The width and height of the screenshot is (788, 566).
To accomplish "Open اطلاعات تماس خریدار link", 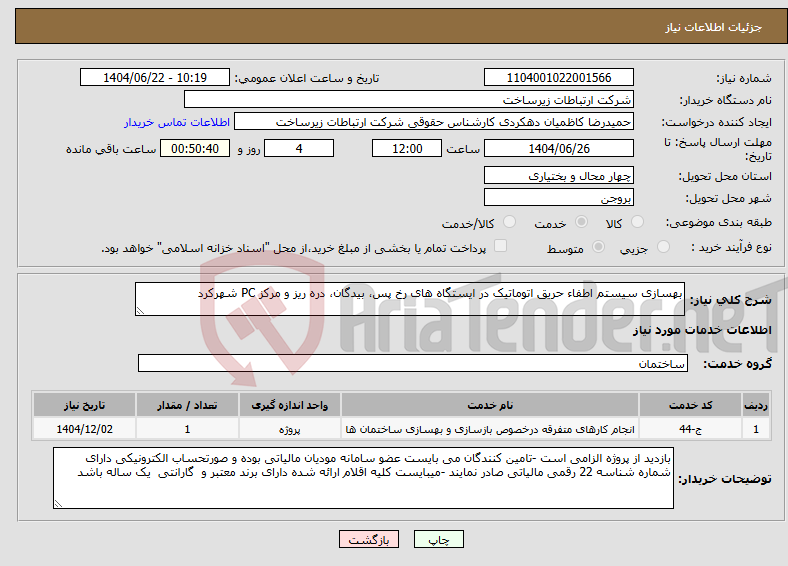I will click(177, 122).
